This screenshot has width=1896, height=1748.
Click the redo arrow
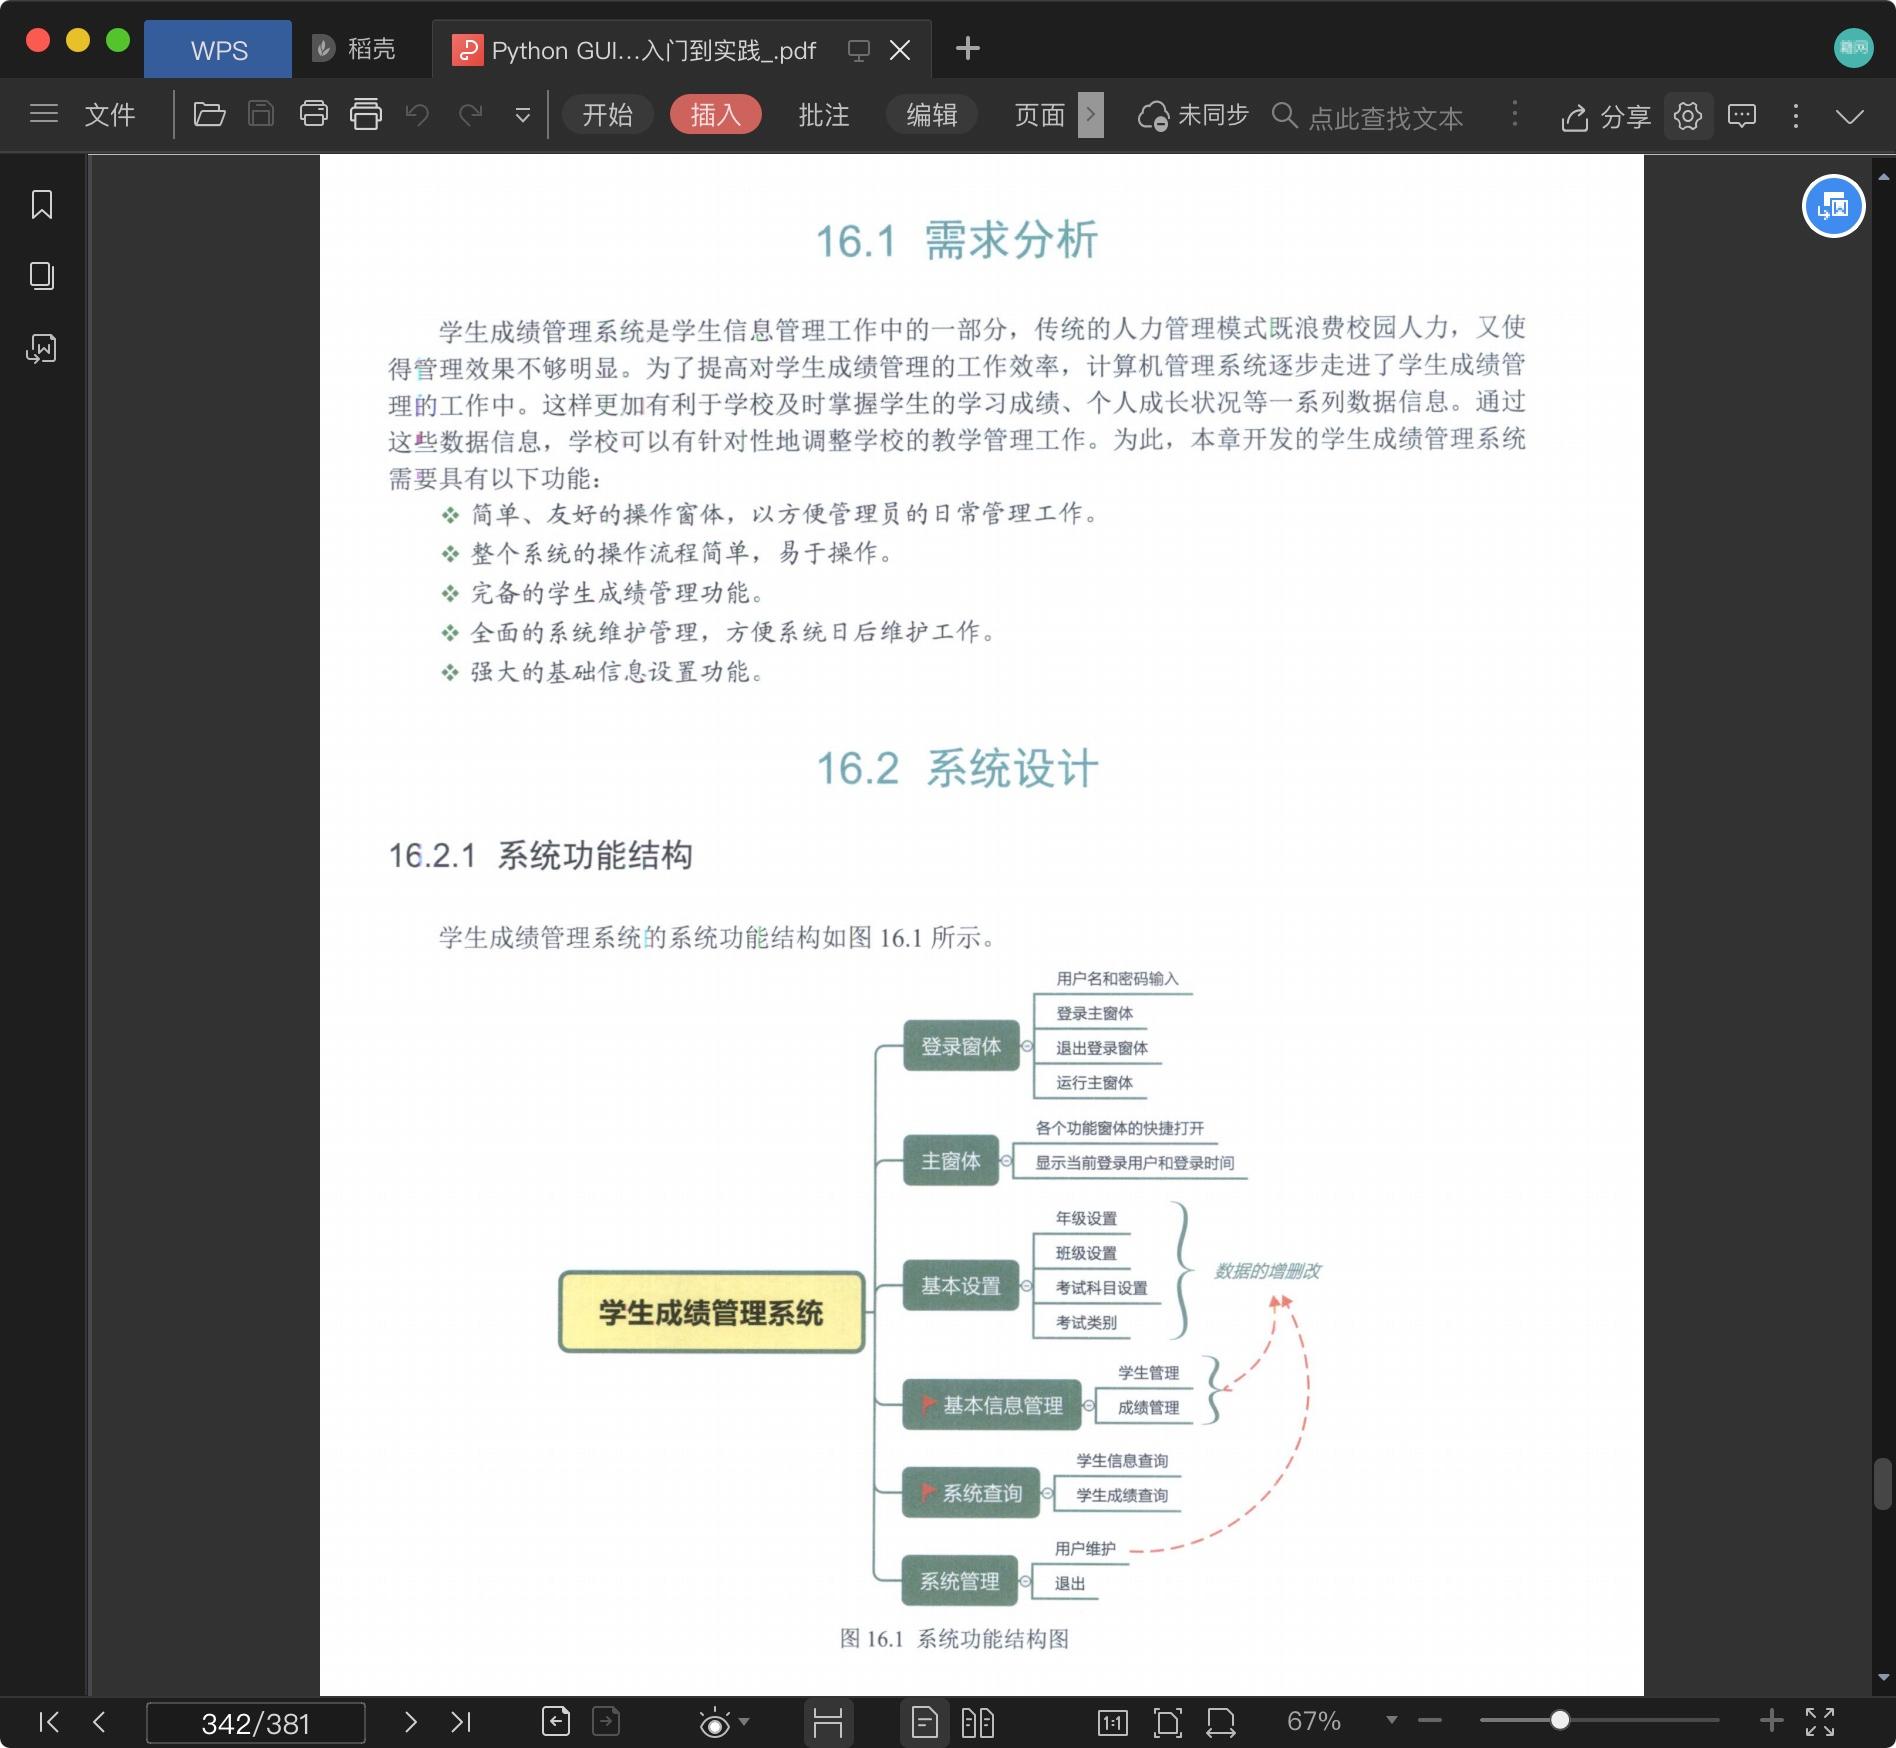[x=470, y=114]
